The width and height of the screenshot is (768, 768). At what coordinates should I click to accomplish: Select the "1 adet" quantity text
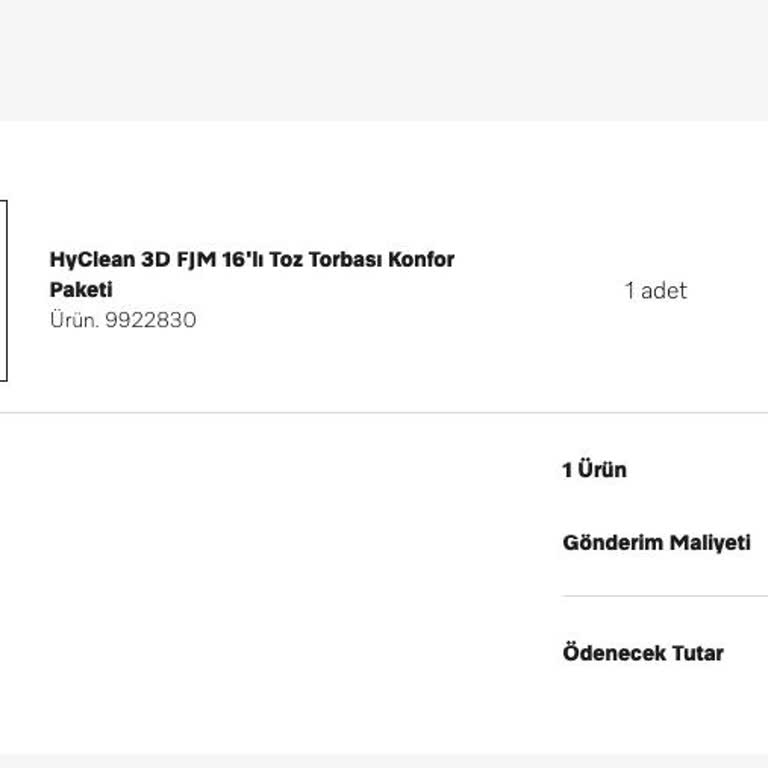(655, 291)
